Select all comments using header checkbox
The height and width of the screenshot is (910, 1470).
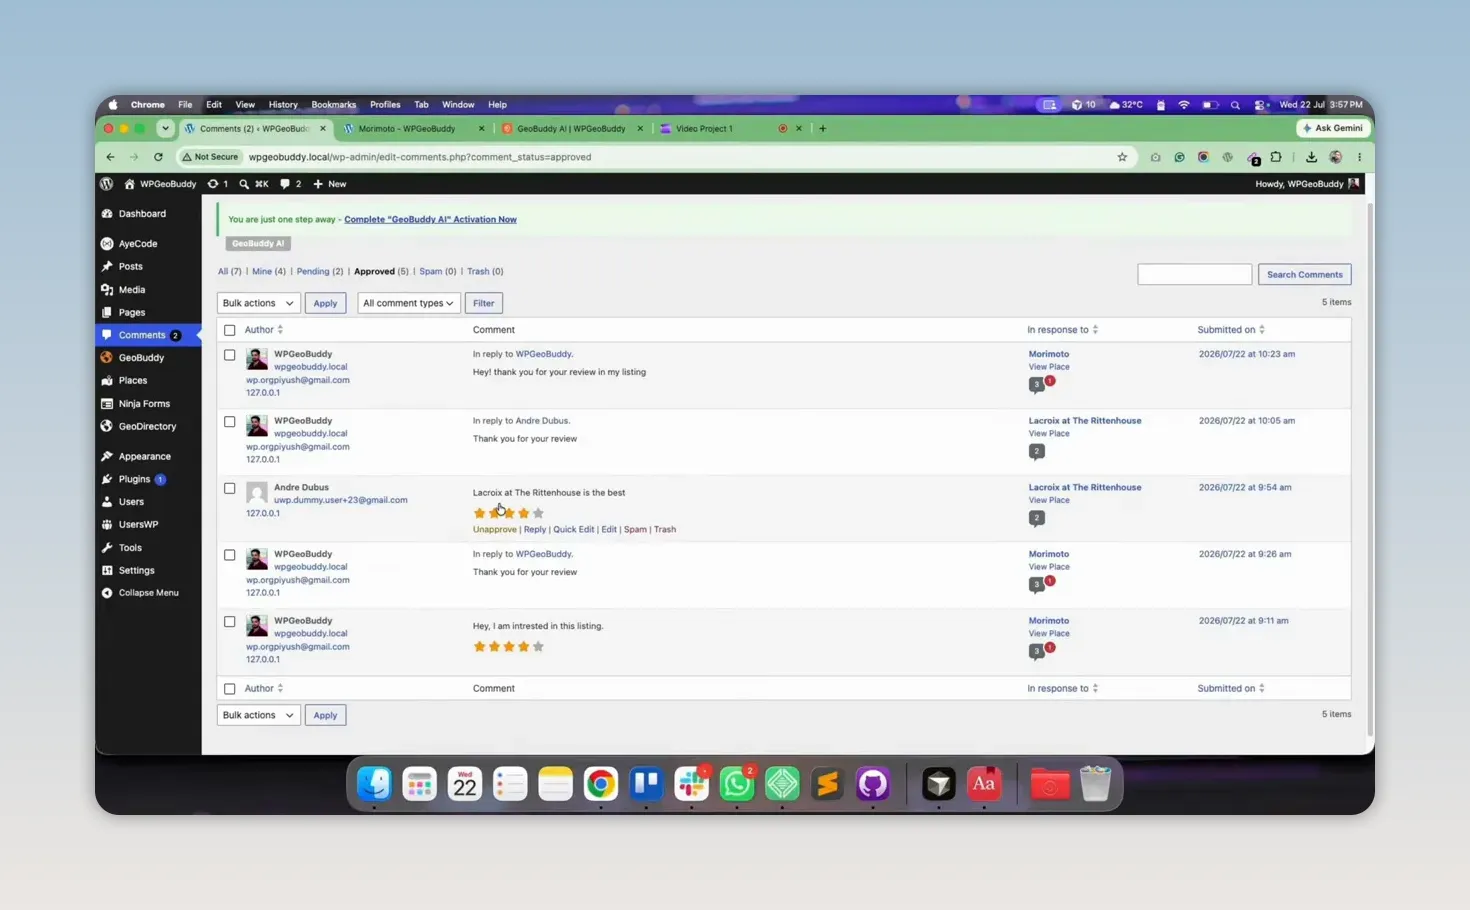click(x=230, y=330)
